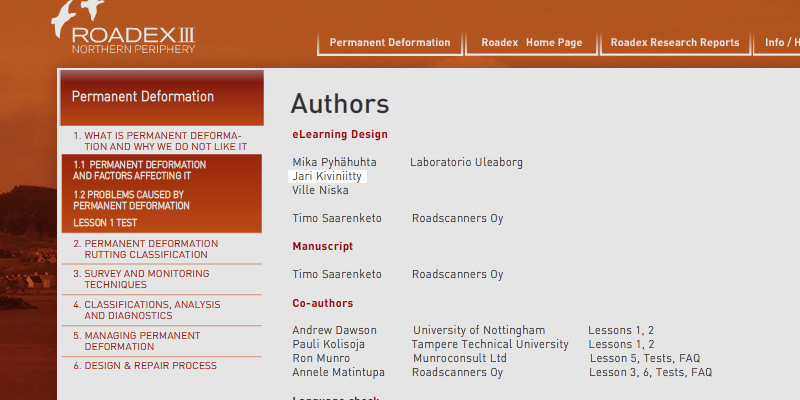Screen dimensions: 800x400
Task: Click Lessons 1, 2 beside Andrew Dawson
Action: pos(621,331)
